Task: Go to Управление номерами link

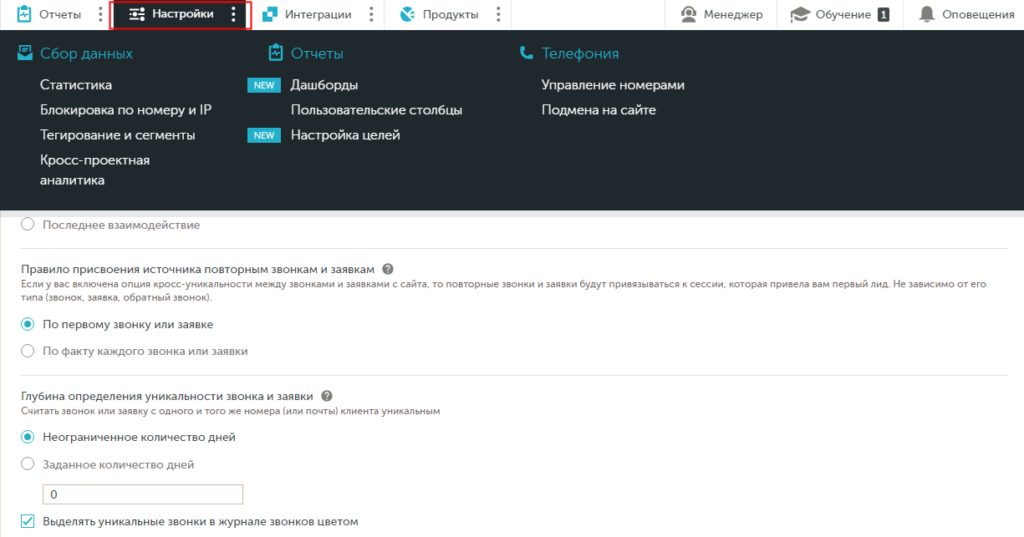Action: [612, 85]
